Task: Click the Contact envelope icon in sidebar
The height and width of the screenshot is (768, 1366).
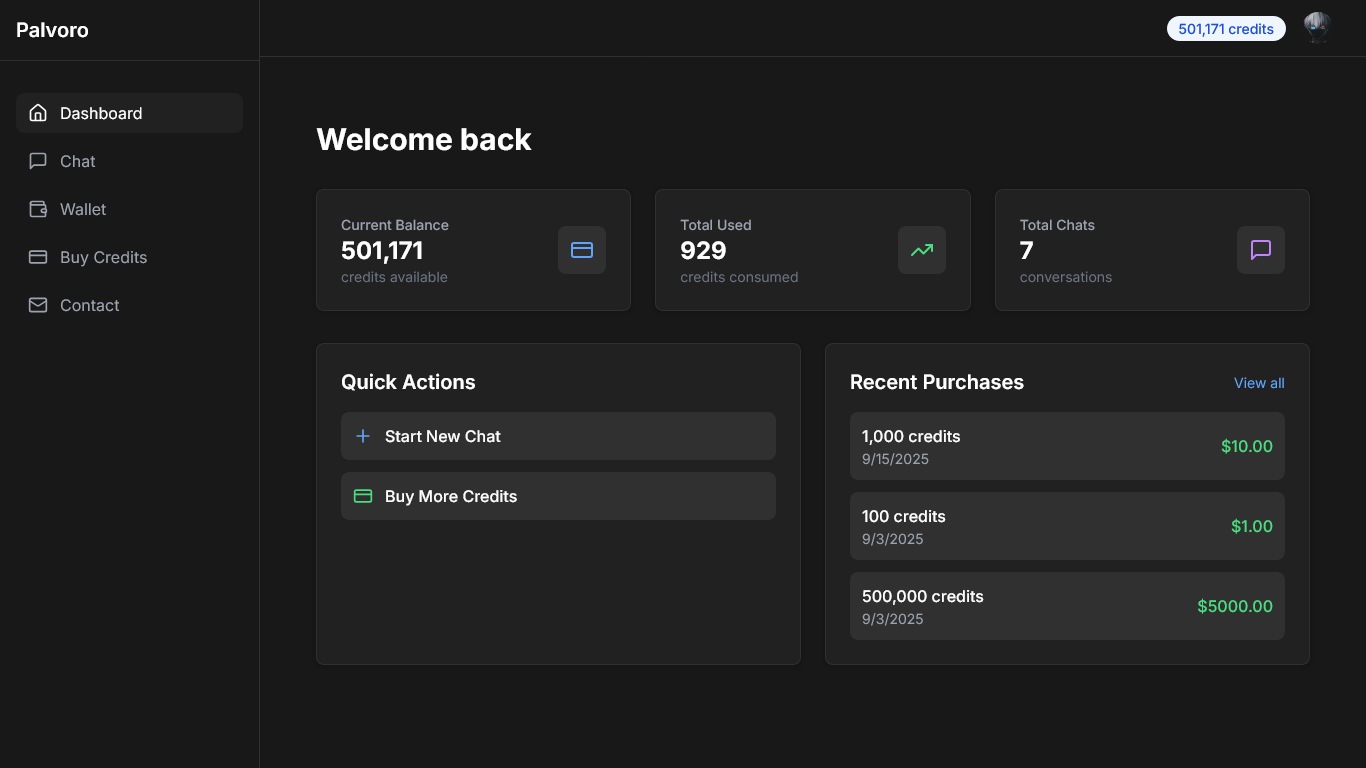Action: [x=38, y=305]
